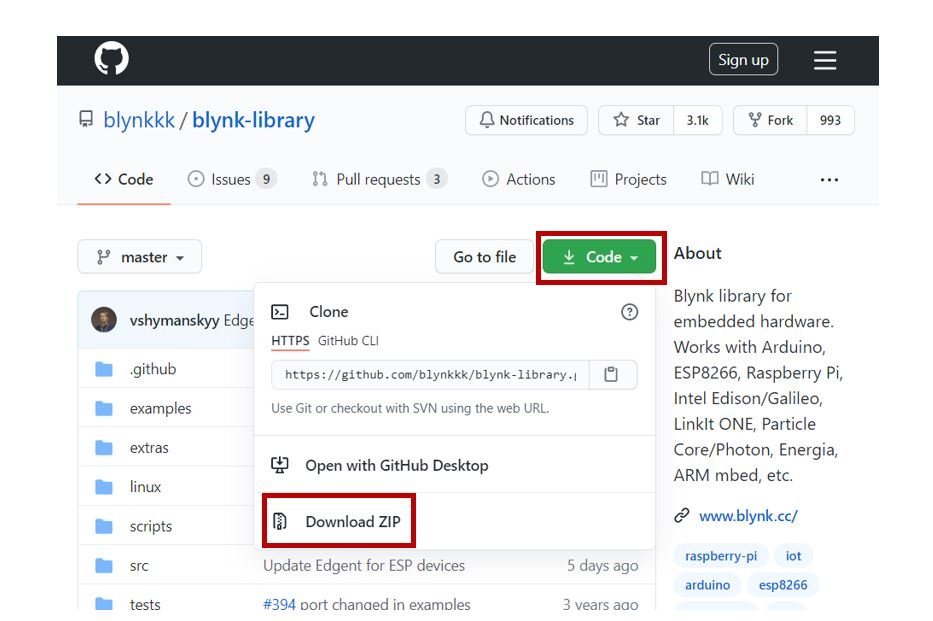Image resolution: width=933 pixels, height=621 pixels.
Task: Open the Clone help question mark
Action: pos(629,312)
